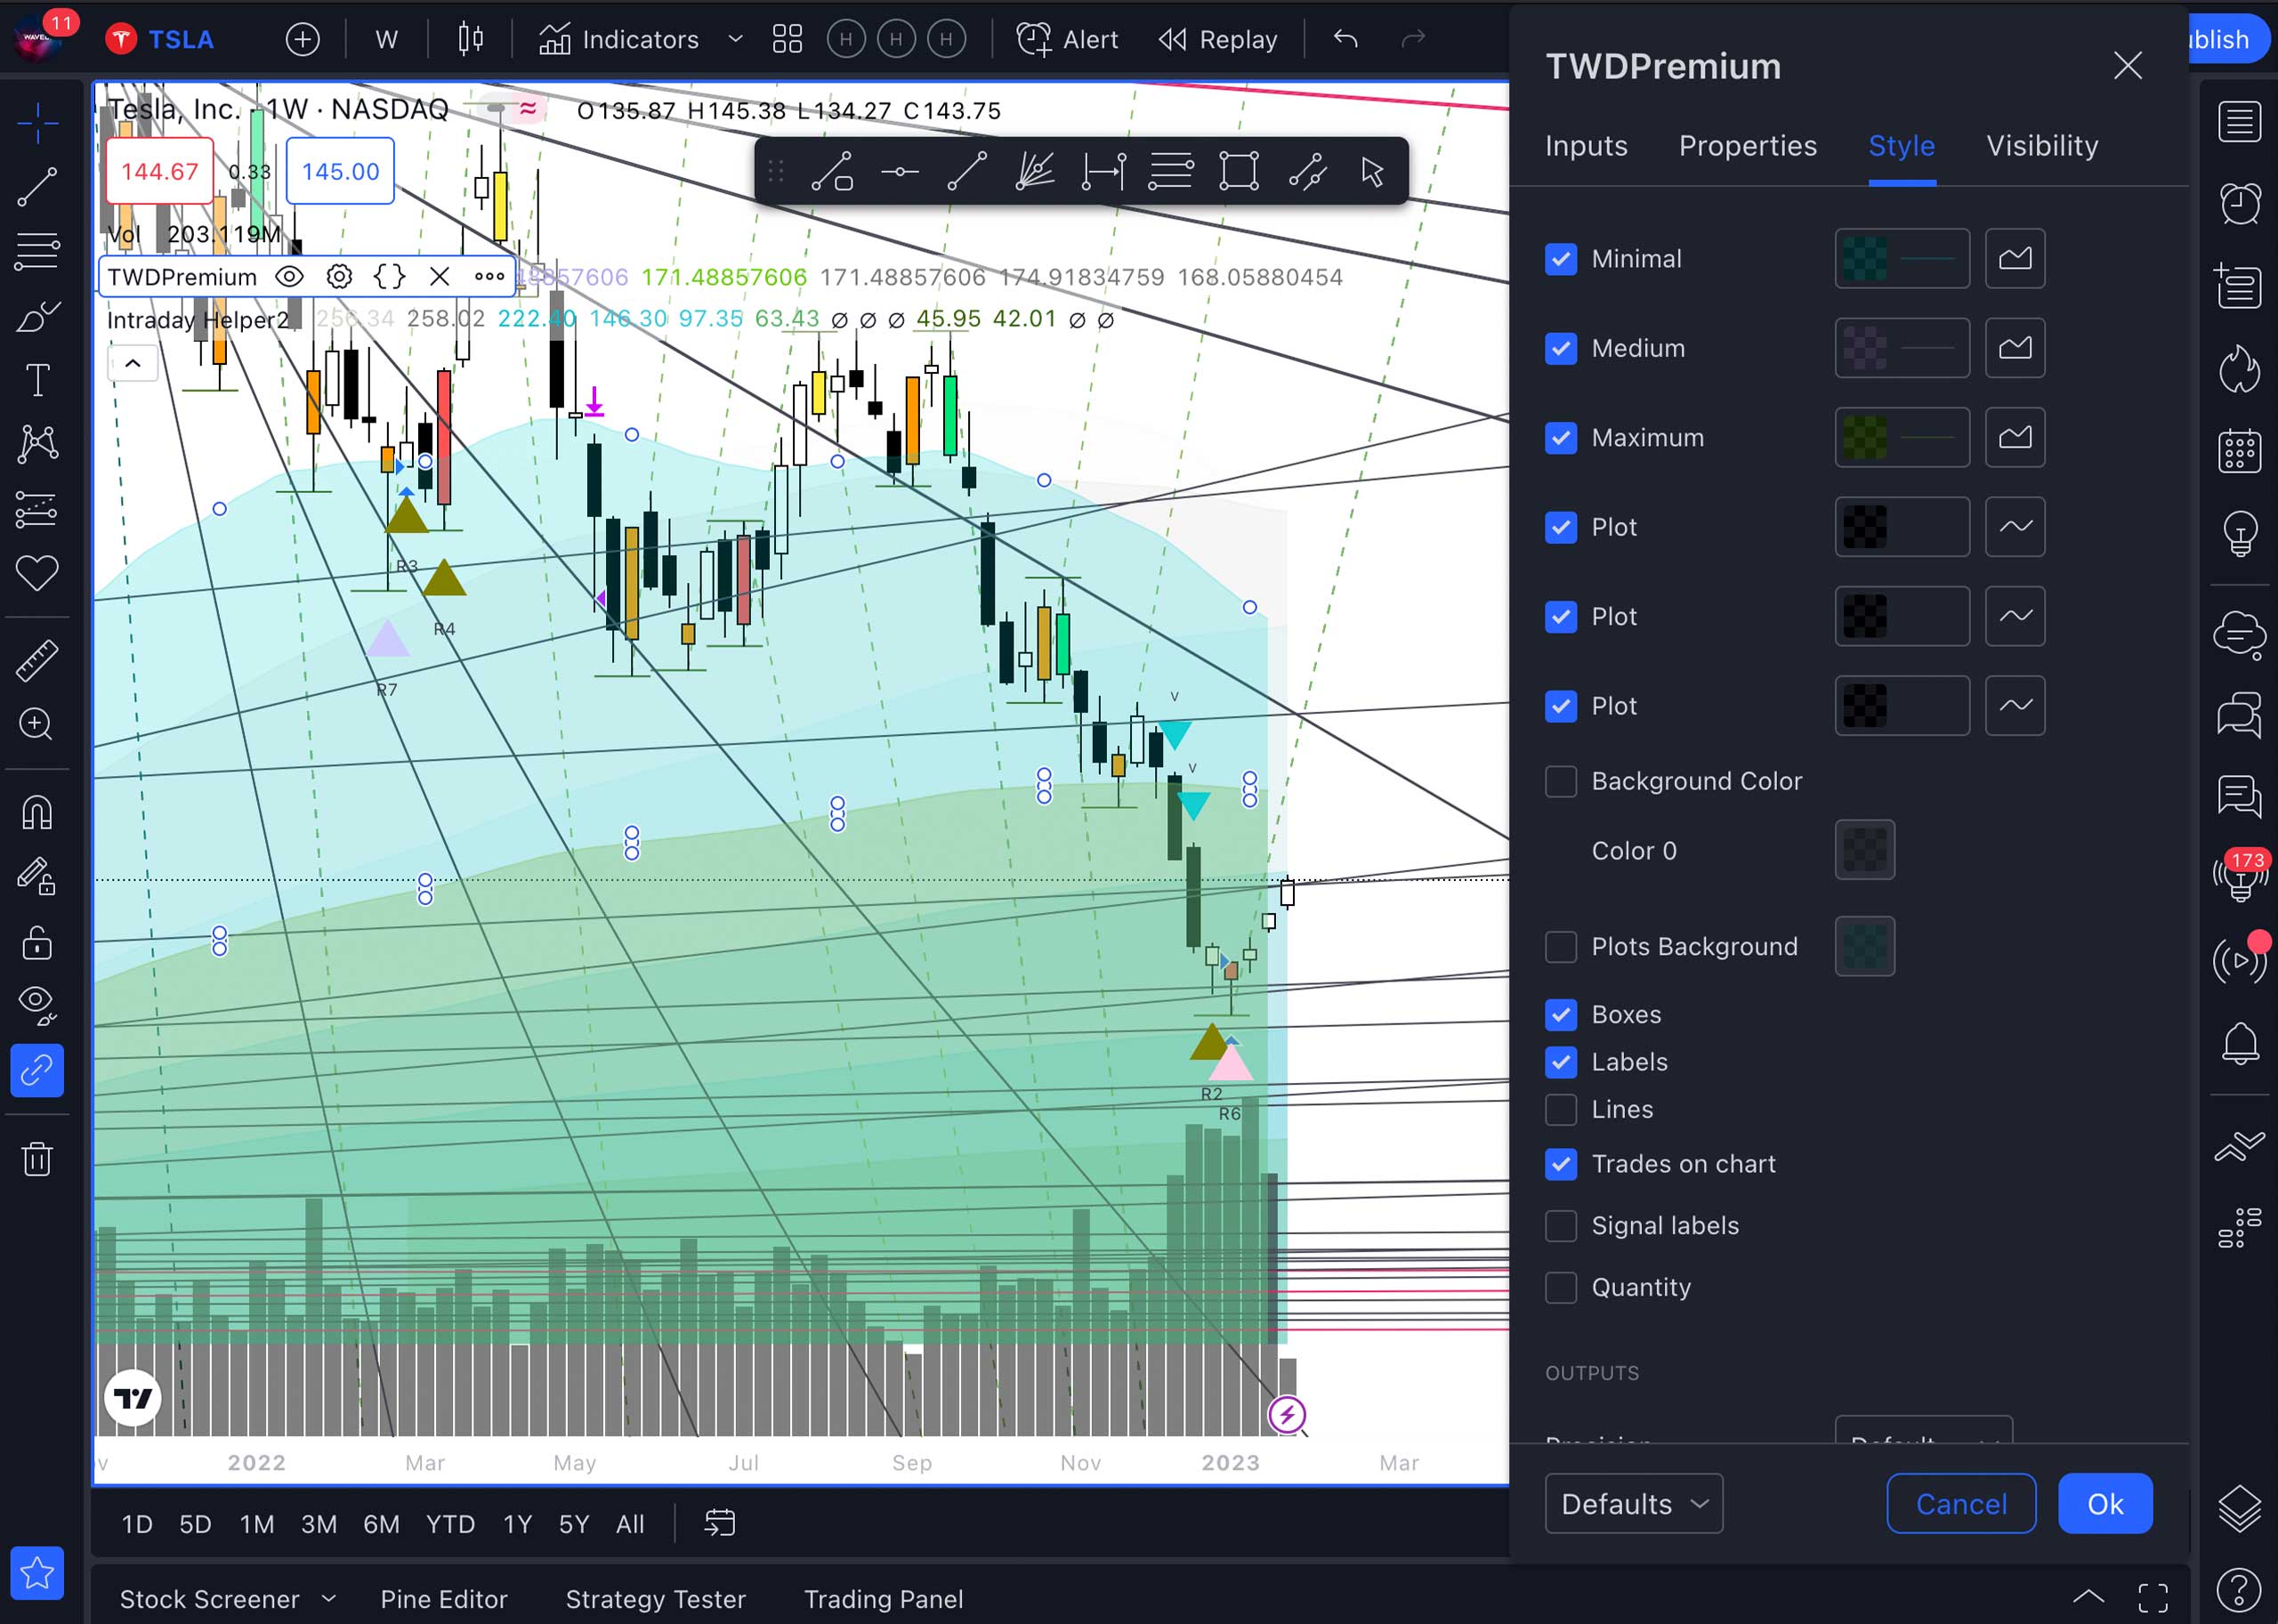
Task: Uncheck the Minimal plot checkbox
Action: 1561,259
